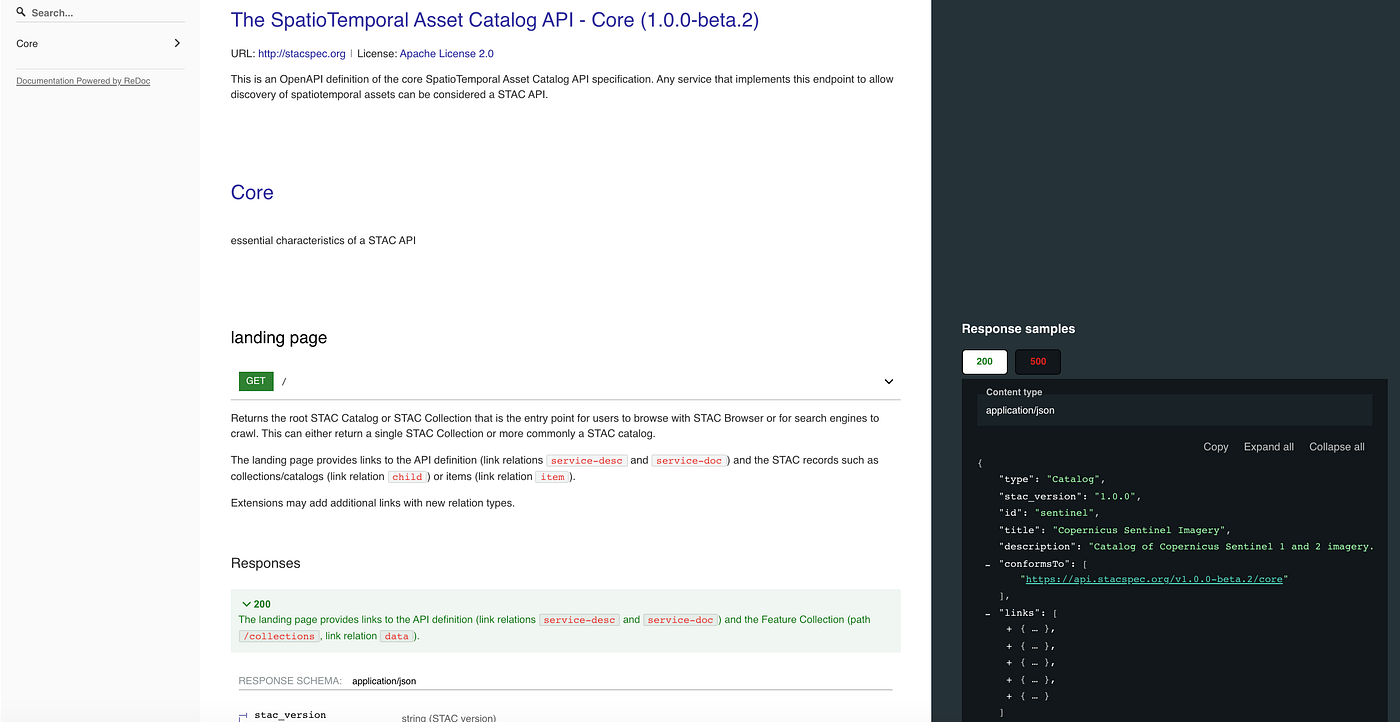The width and height of the screenshot is (1400, 722).
Task: Click the stac_version schema property
Action: pos(290,716)
